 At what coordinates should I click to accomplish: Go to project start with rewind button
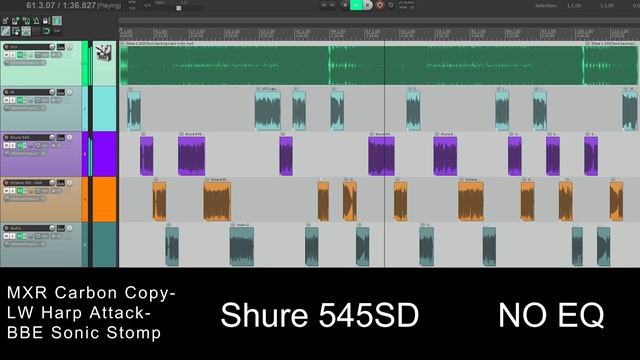click(323, 5)
